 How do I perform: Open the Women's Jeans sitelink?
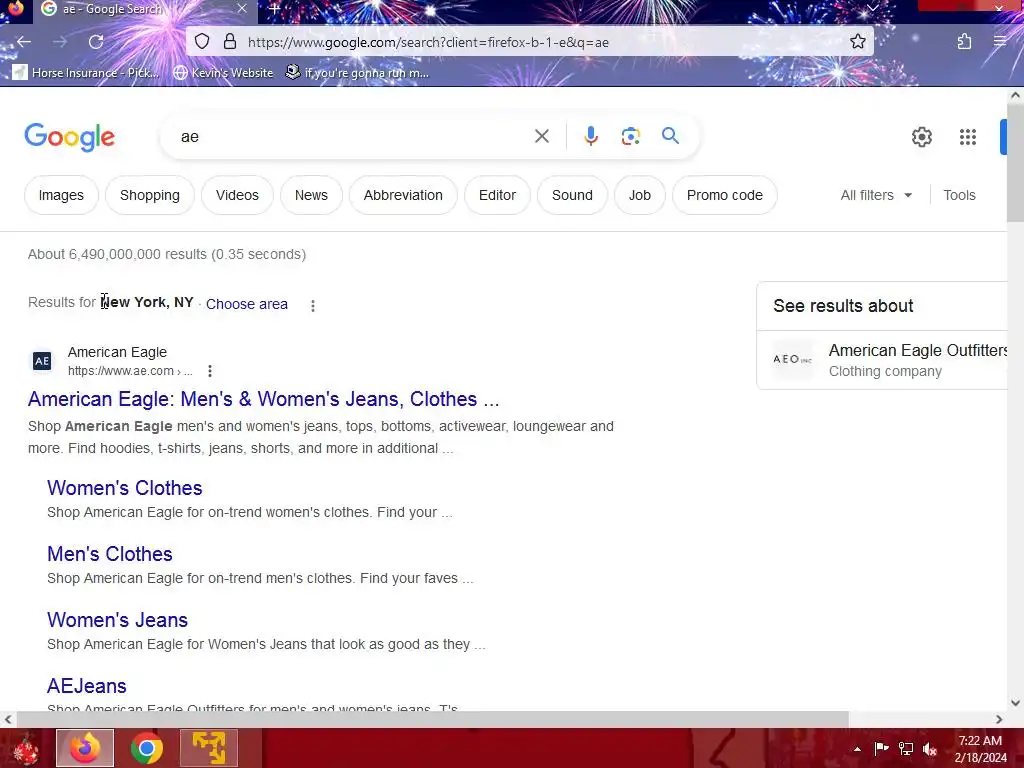pos(118,620)
